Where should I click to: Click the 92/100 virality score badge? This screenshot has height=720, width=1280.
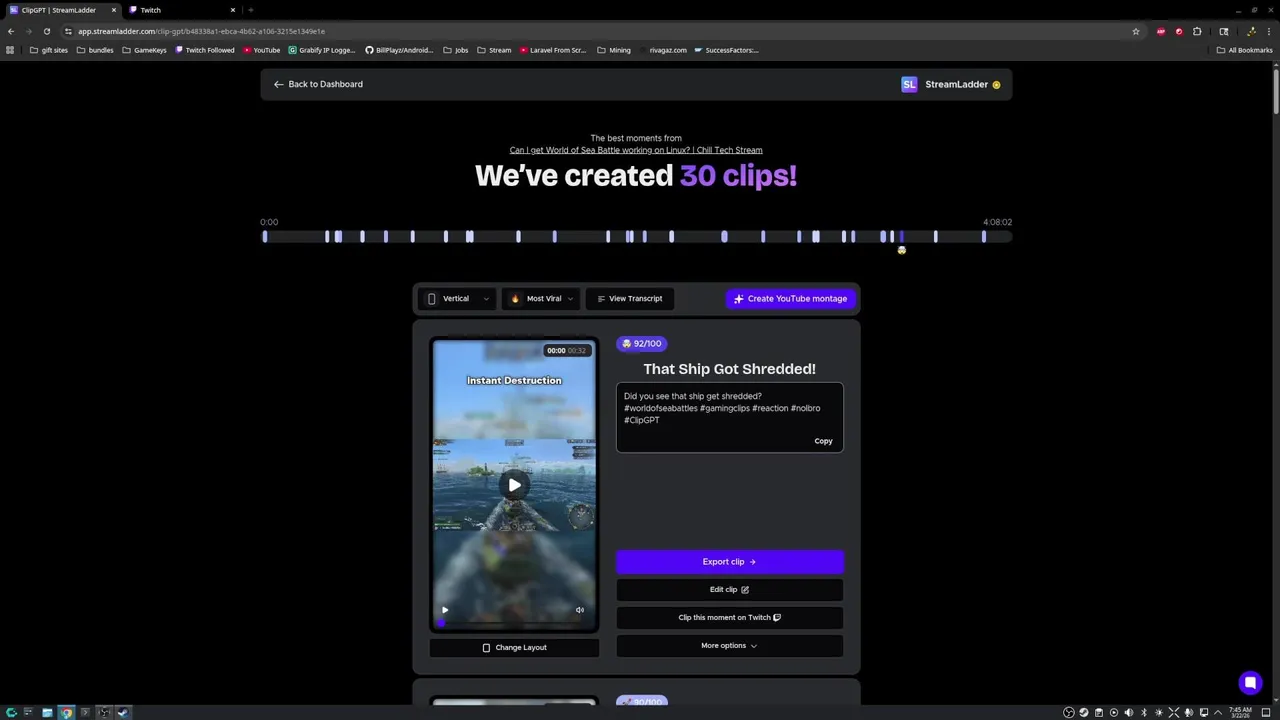(641, 343)
